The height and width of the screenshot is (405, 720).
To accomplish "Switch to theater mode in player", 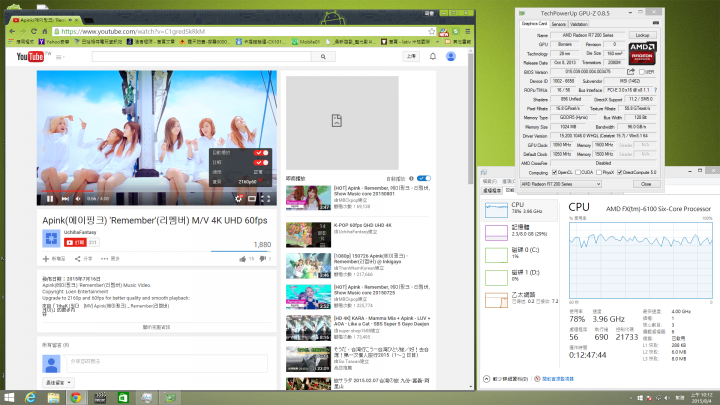I will tap(252, 199).
